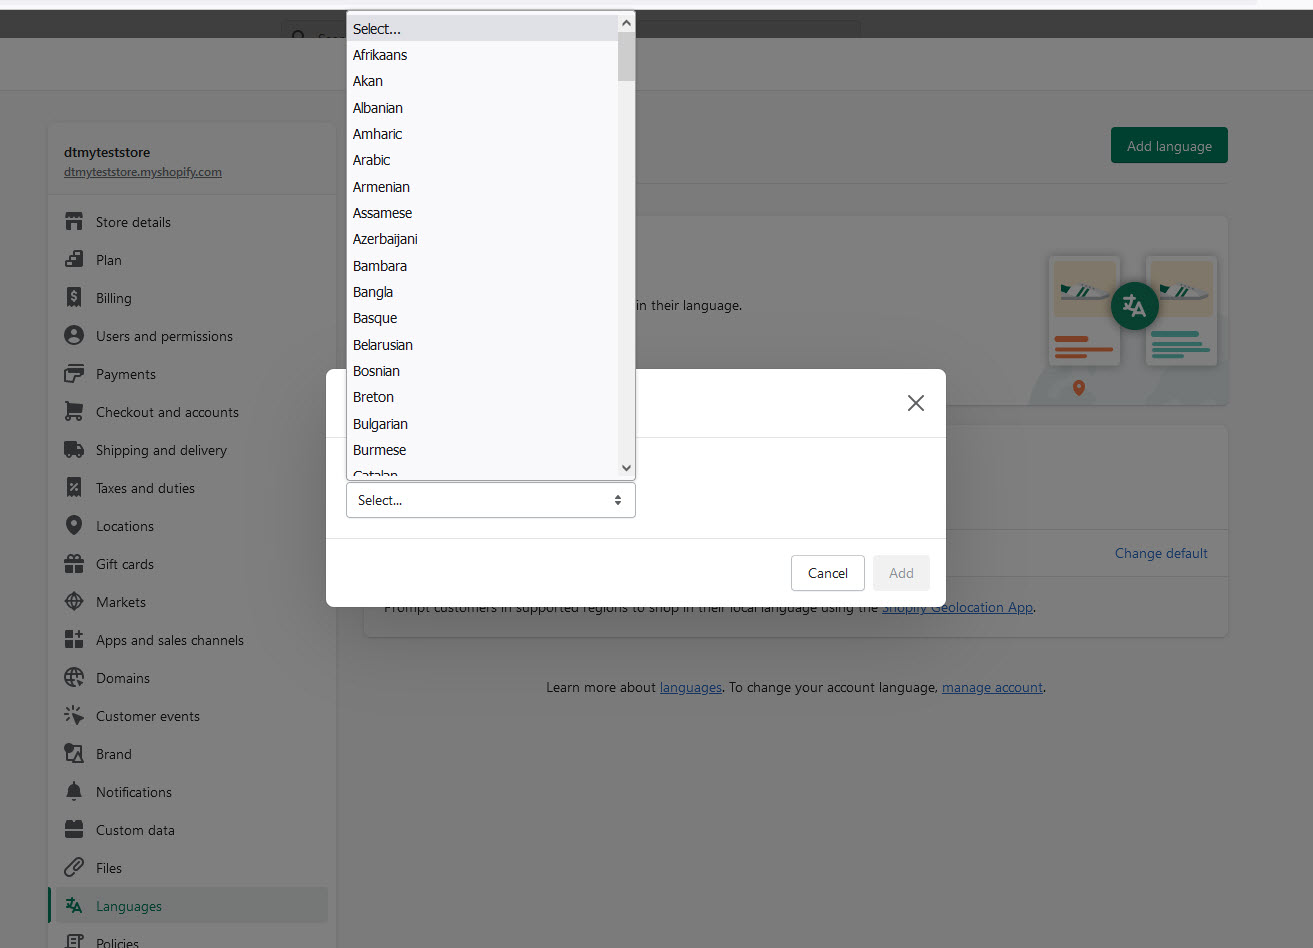Open the manage account link
The image size is (1313, 948).
pos(991,687)
